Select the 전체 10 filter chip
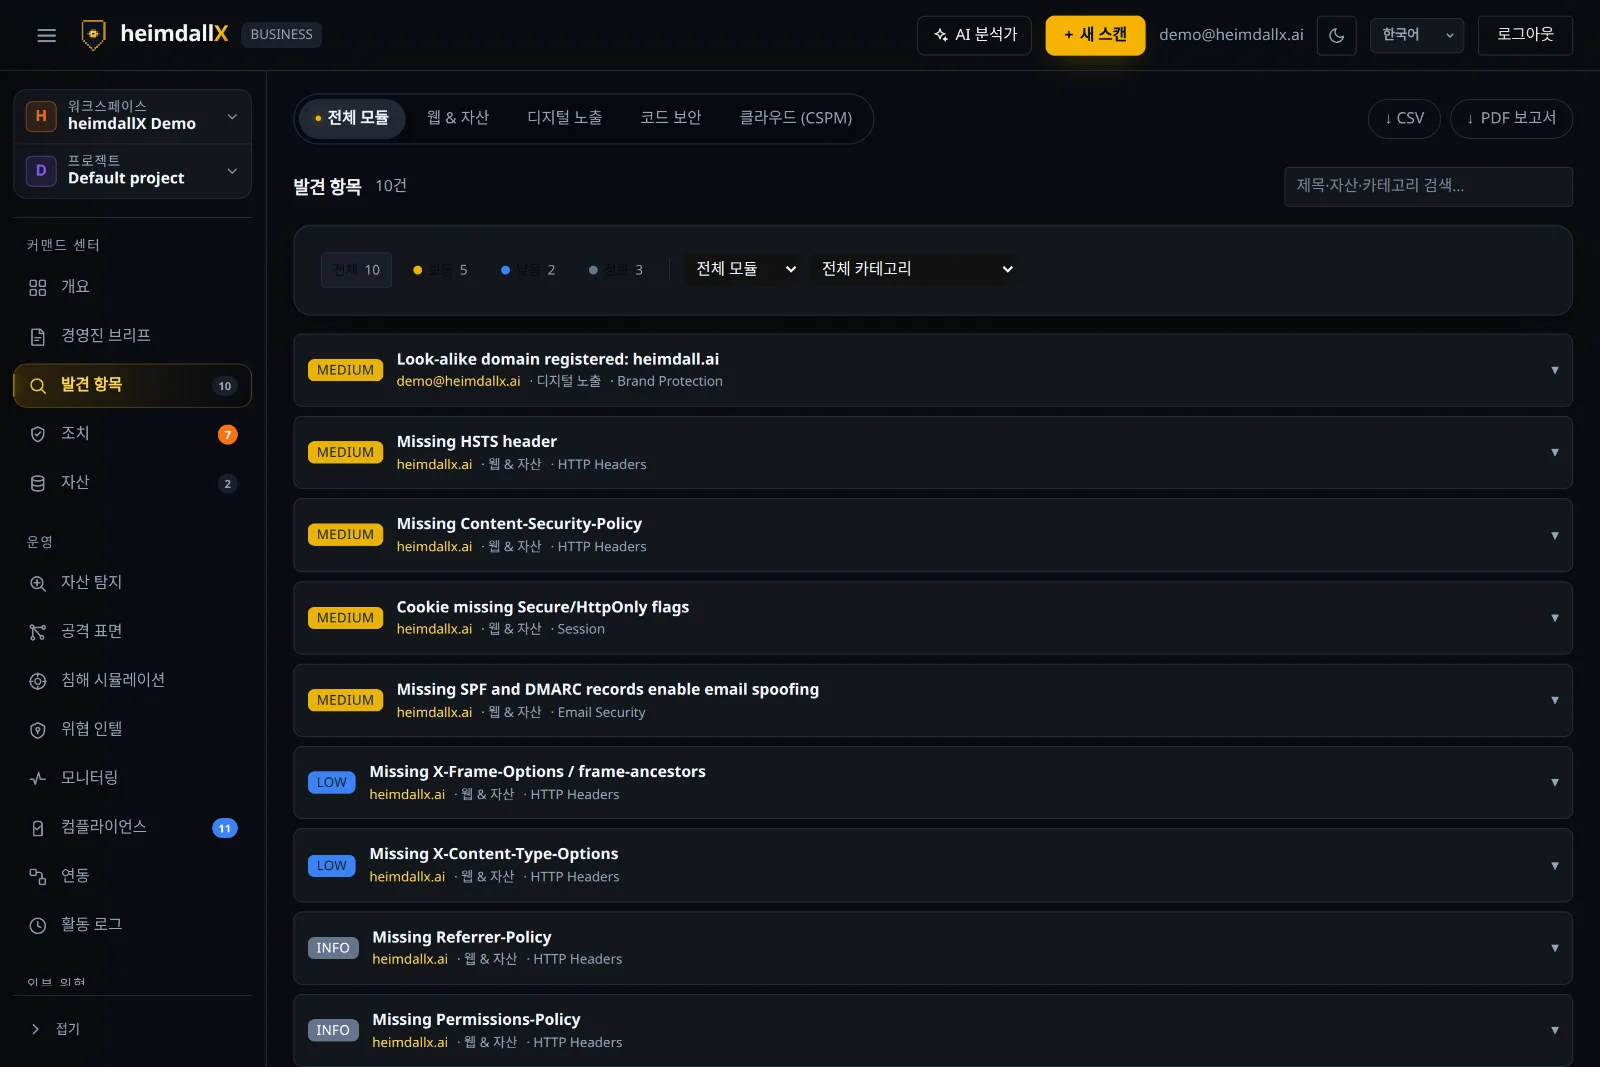 tap(356, 270)
